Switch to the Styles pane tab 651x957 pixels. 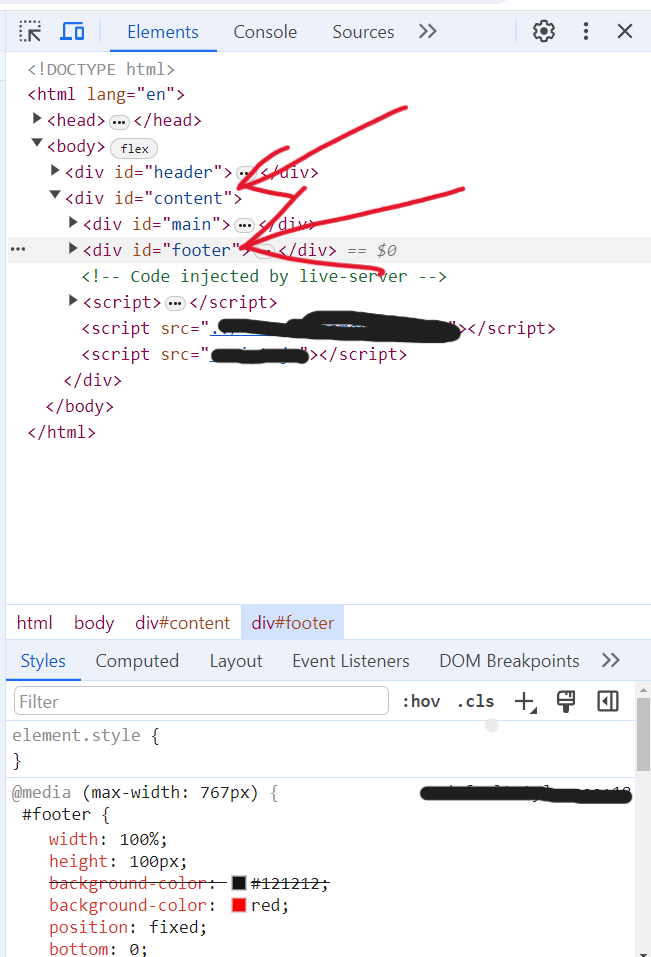point(43,661)
